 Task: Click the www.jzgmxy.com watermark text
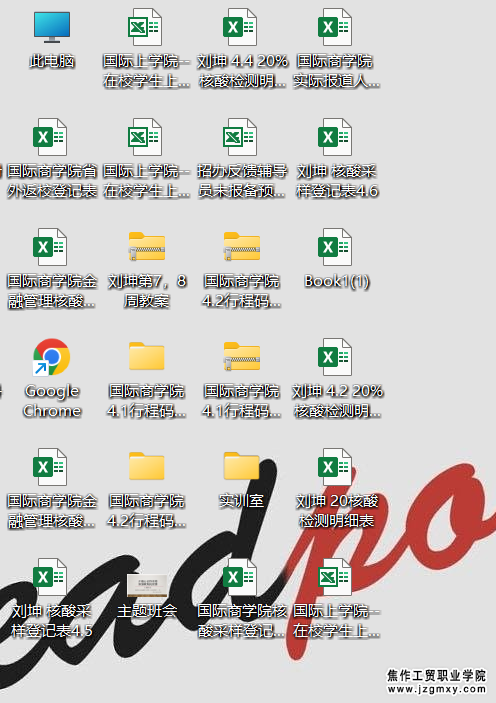click(x=436, y=689)
